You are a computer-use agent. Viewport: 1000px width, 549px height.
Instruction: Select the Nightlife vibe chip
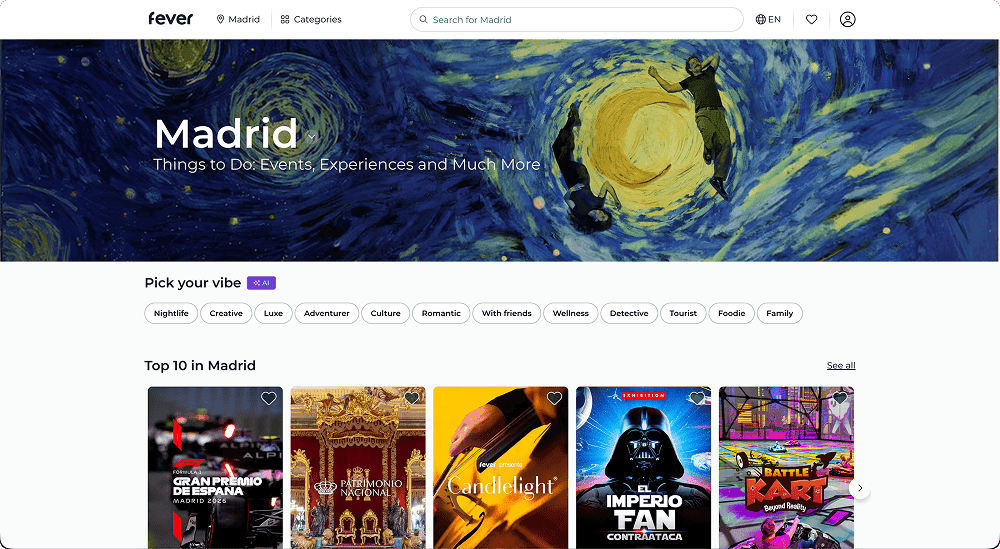coord(171,313)
